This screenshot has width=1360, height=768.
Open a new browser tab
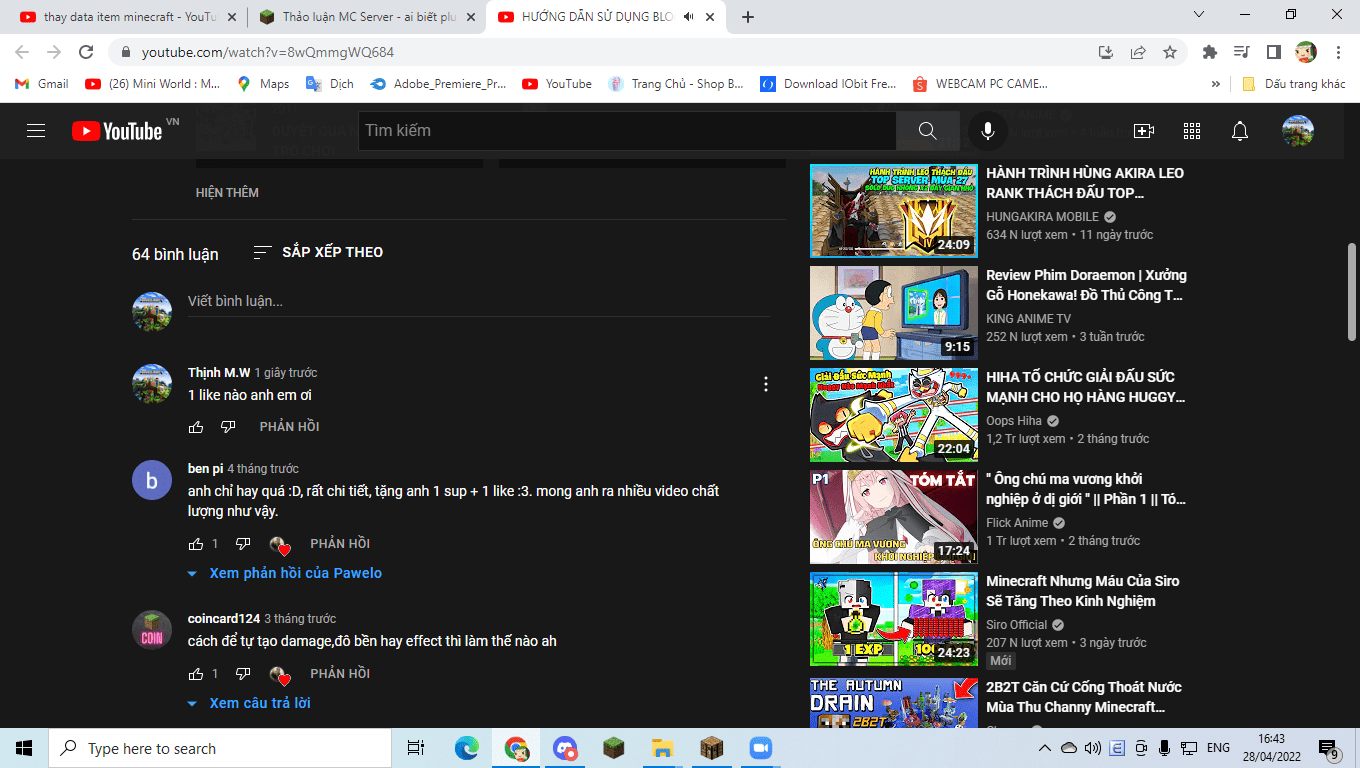[748, 17]
